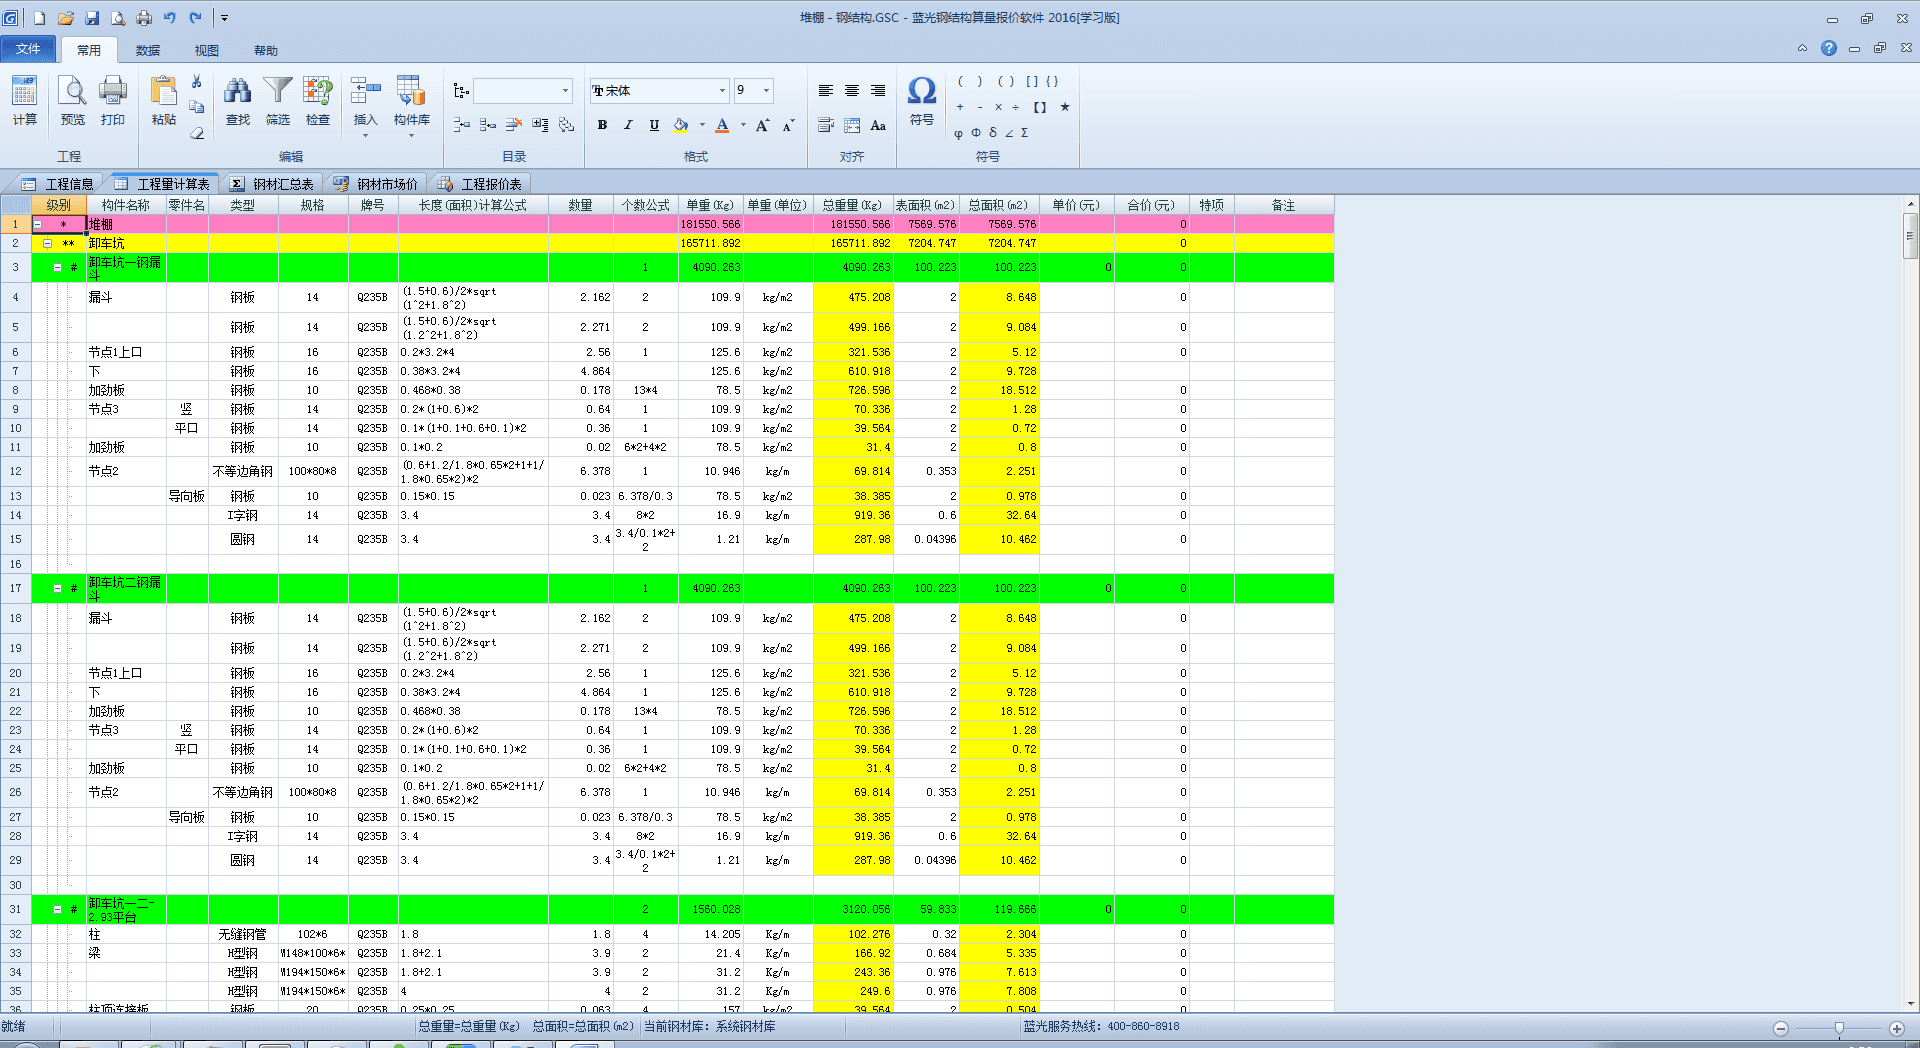Open the 筛选 filter funnel tool
1920x1048 pixels.
pos(277,100)
